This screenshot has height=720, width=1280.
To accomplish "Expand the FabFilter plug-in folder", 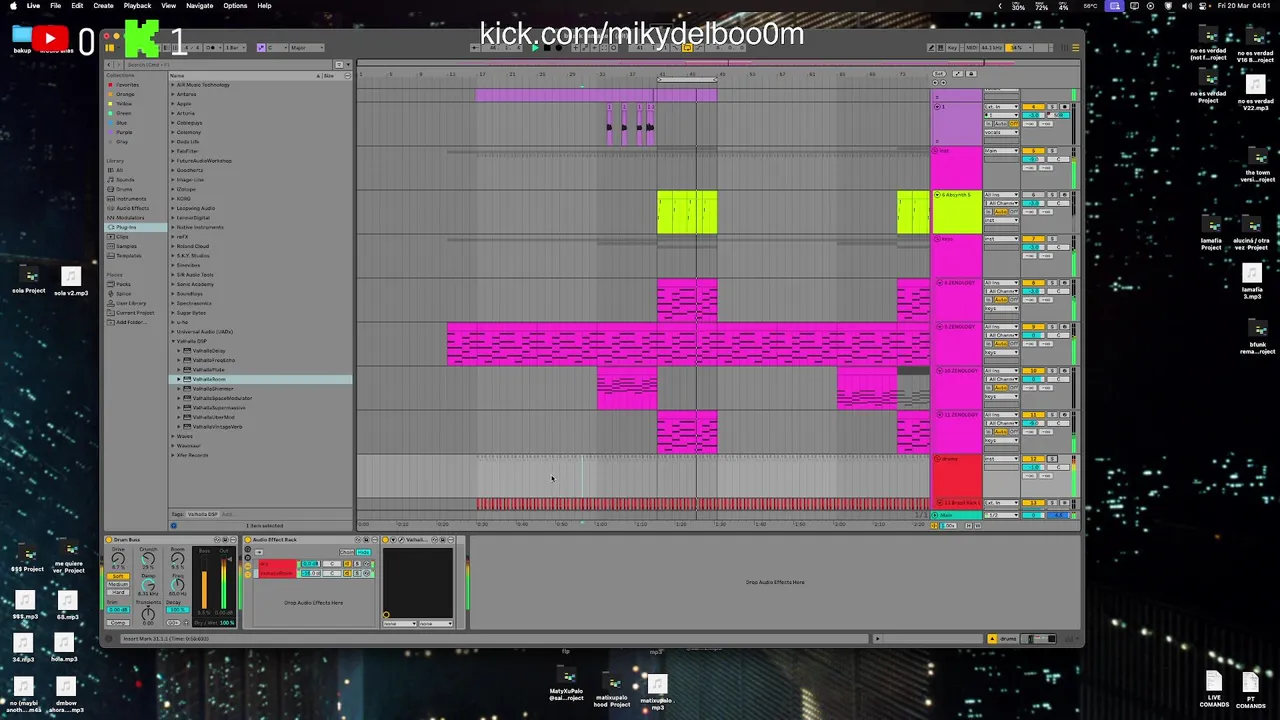I will [x=173, y=151].
